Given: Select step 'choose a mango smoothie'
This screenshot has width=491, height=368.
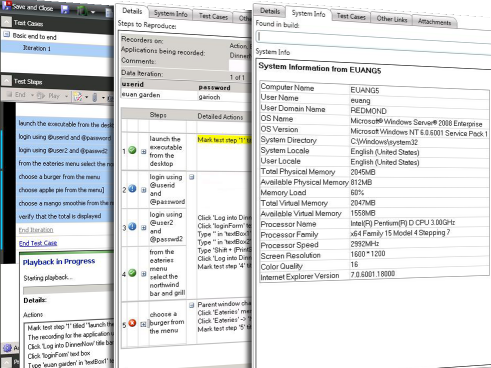Looking at the screenshot, I should pos(65,203).
